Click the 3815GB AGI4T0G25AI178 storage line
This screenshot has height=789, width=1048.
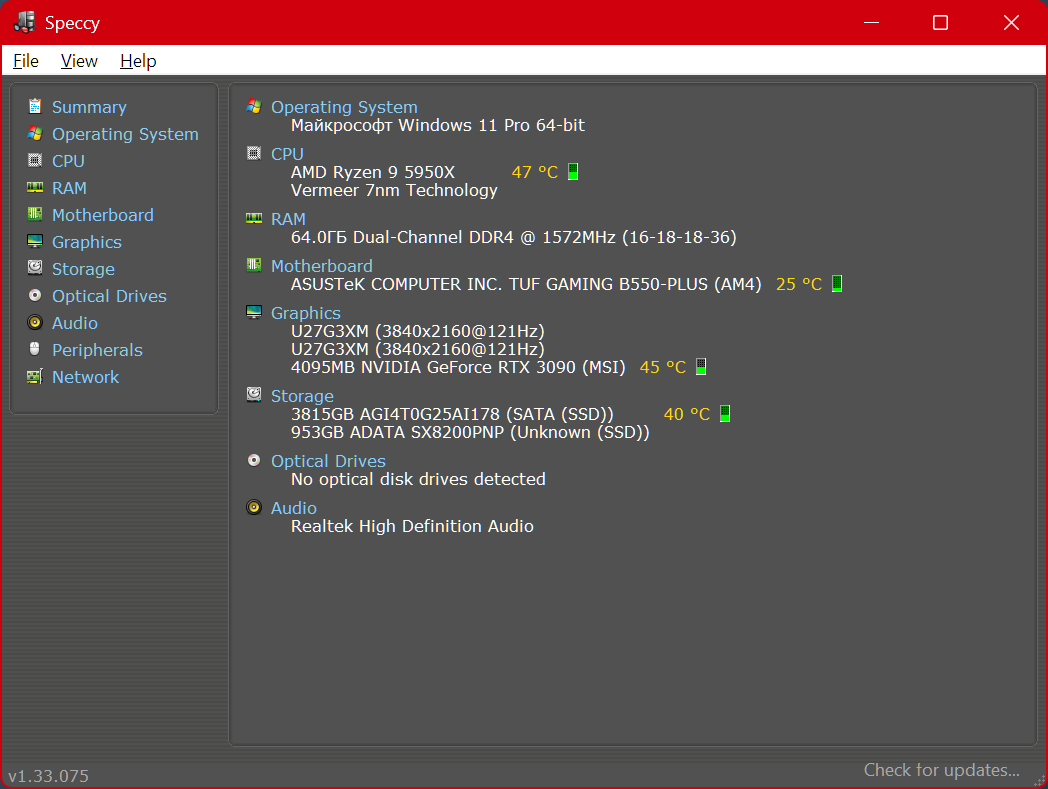pyautogui.click(x=452, y=414)
